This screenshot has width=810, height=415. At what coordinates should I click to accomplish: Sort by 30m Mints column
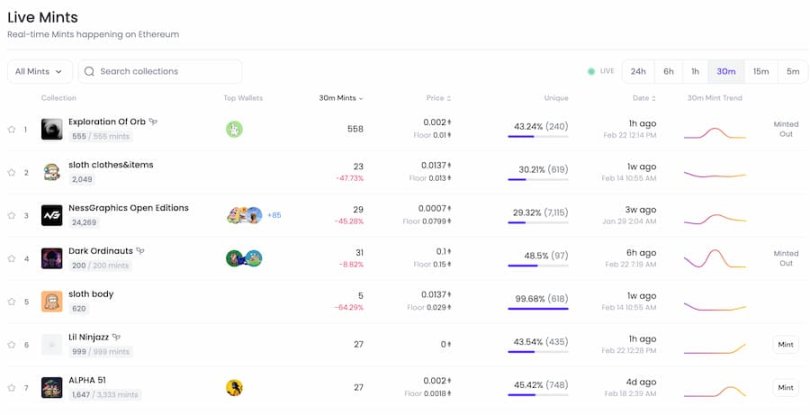tap(341, 98)
